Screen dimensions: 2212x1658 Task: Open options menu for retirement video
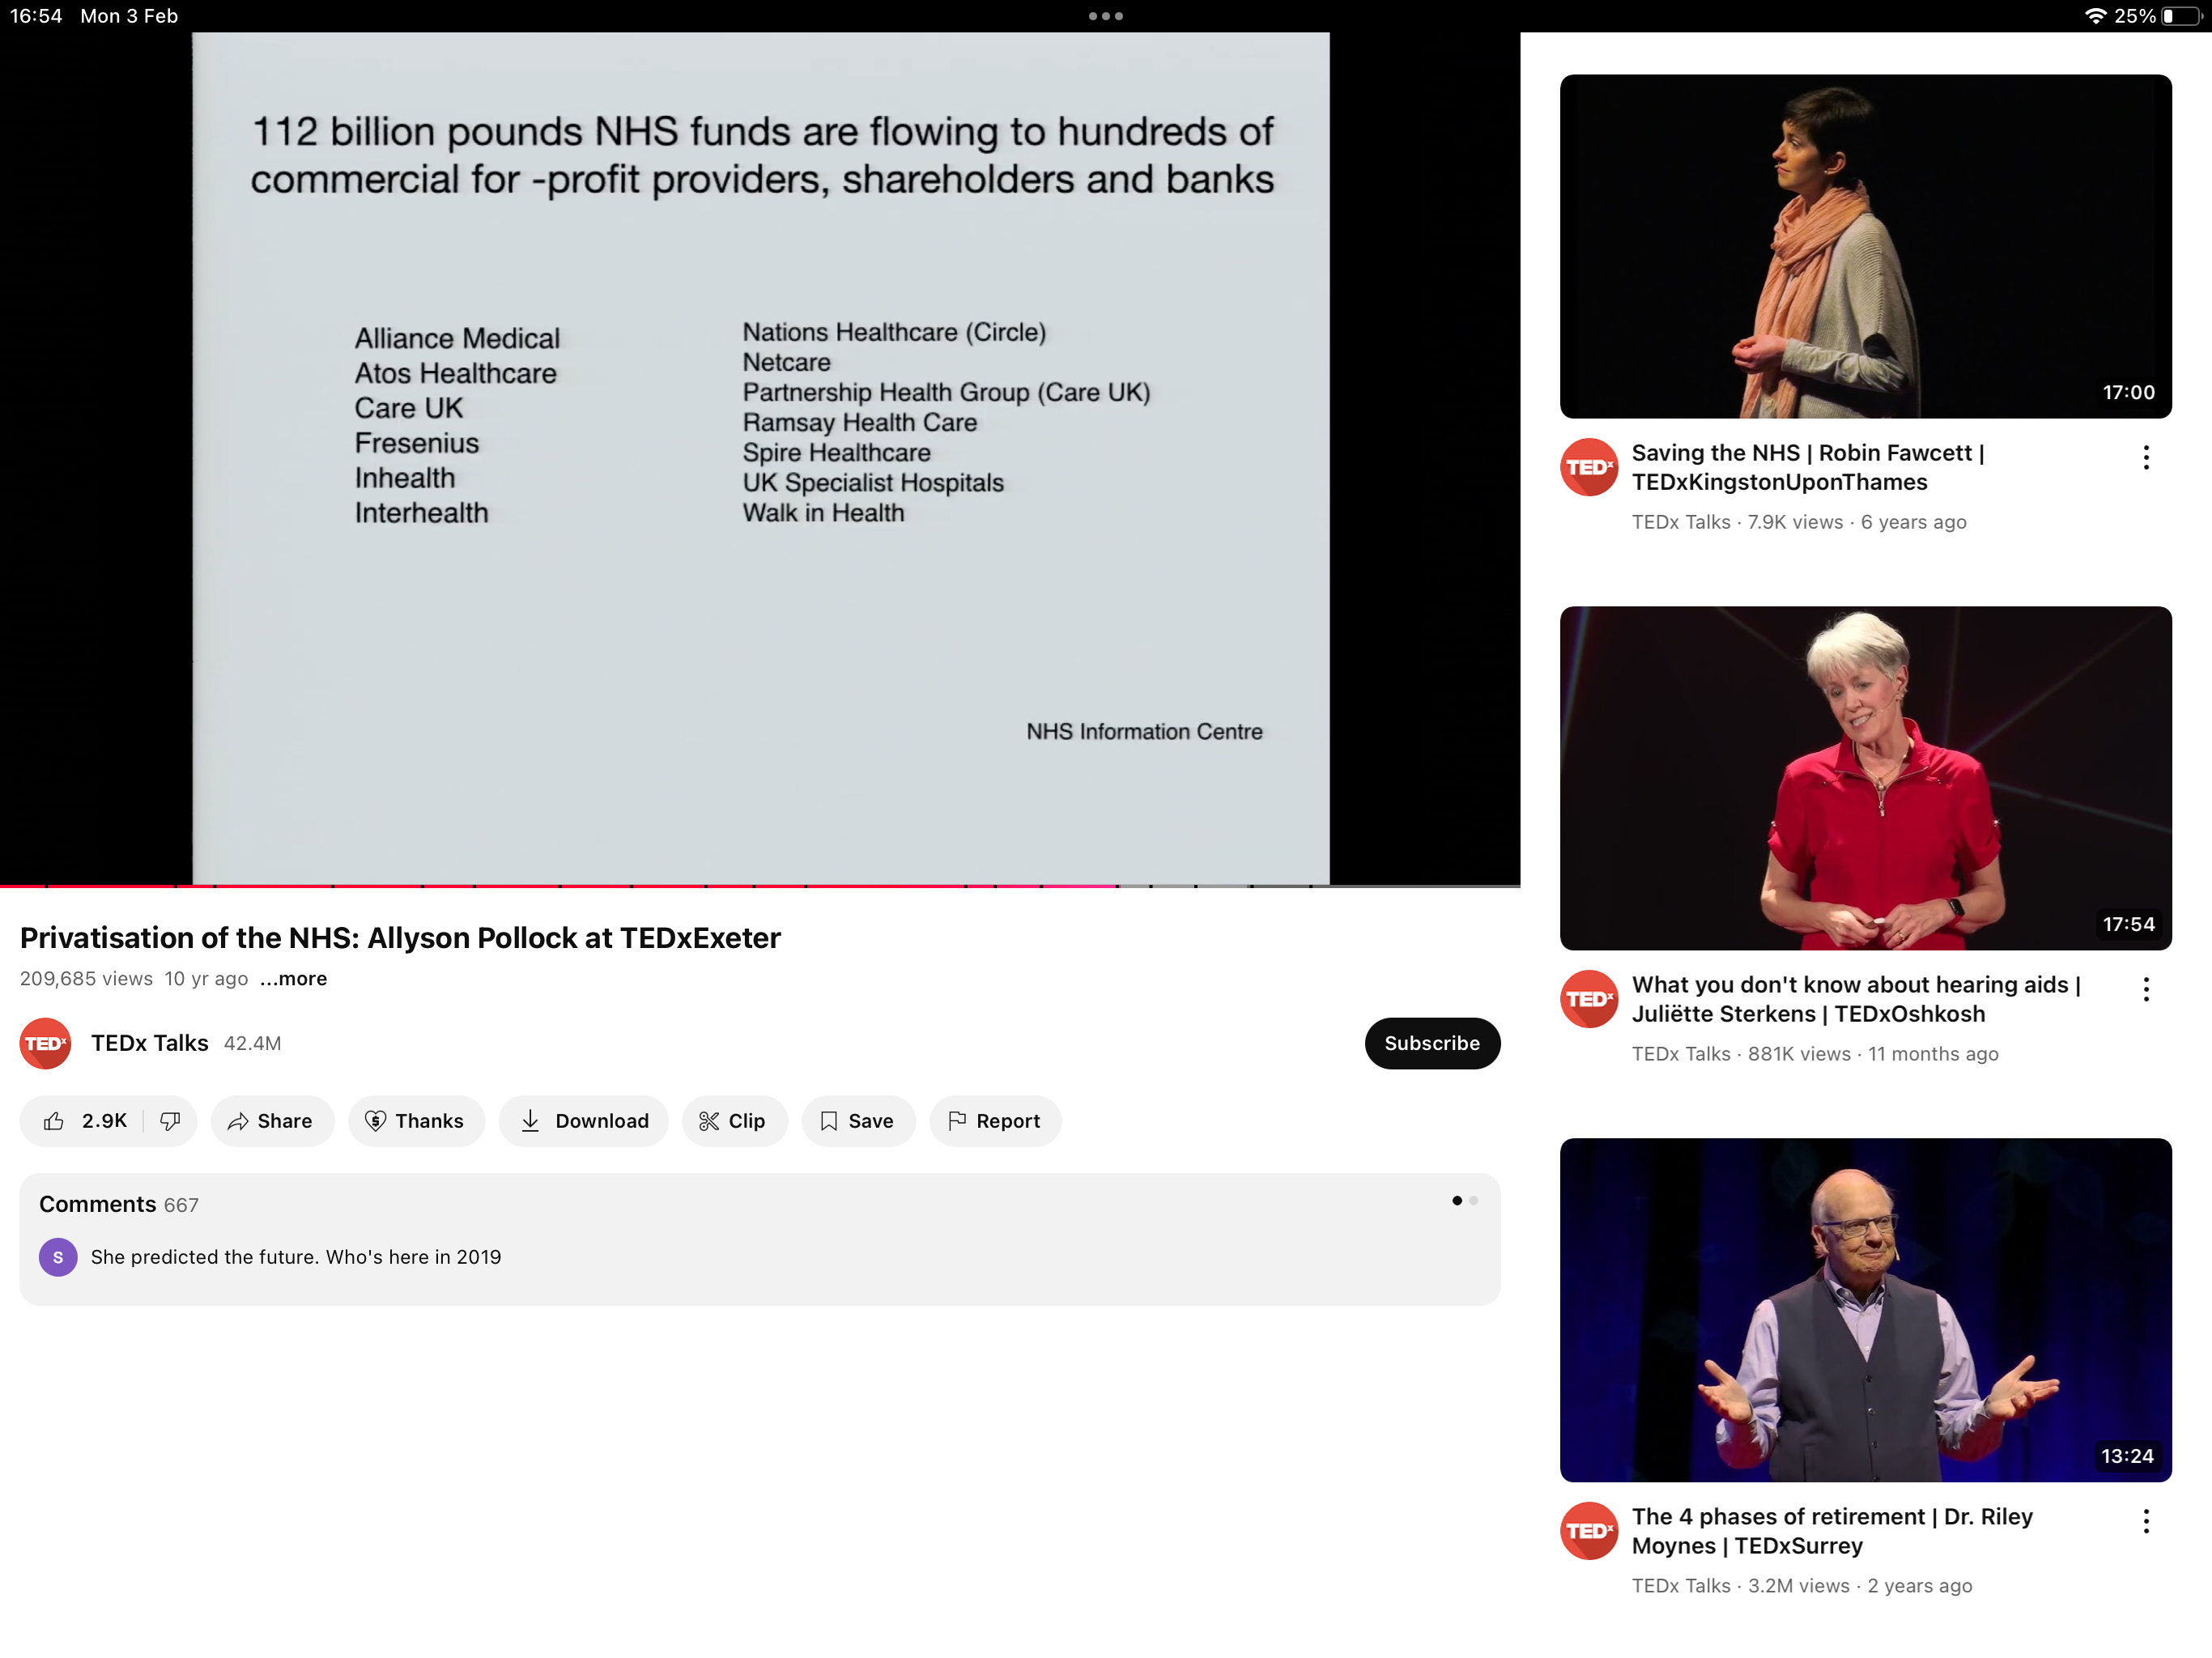pos(2145,1522)
